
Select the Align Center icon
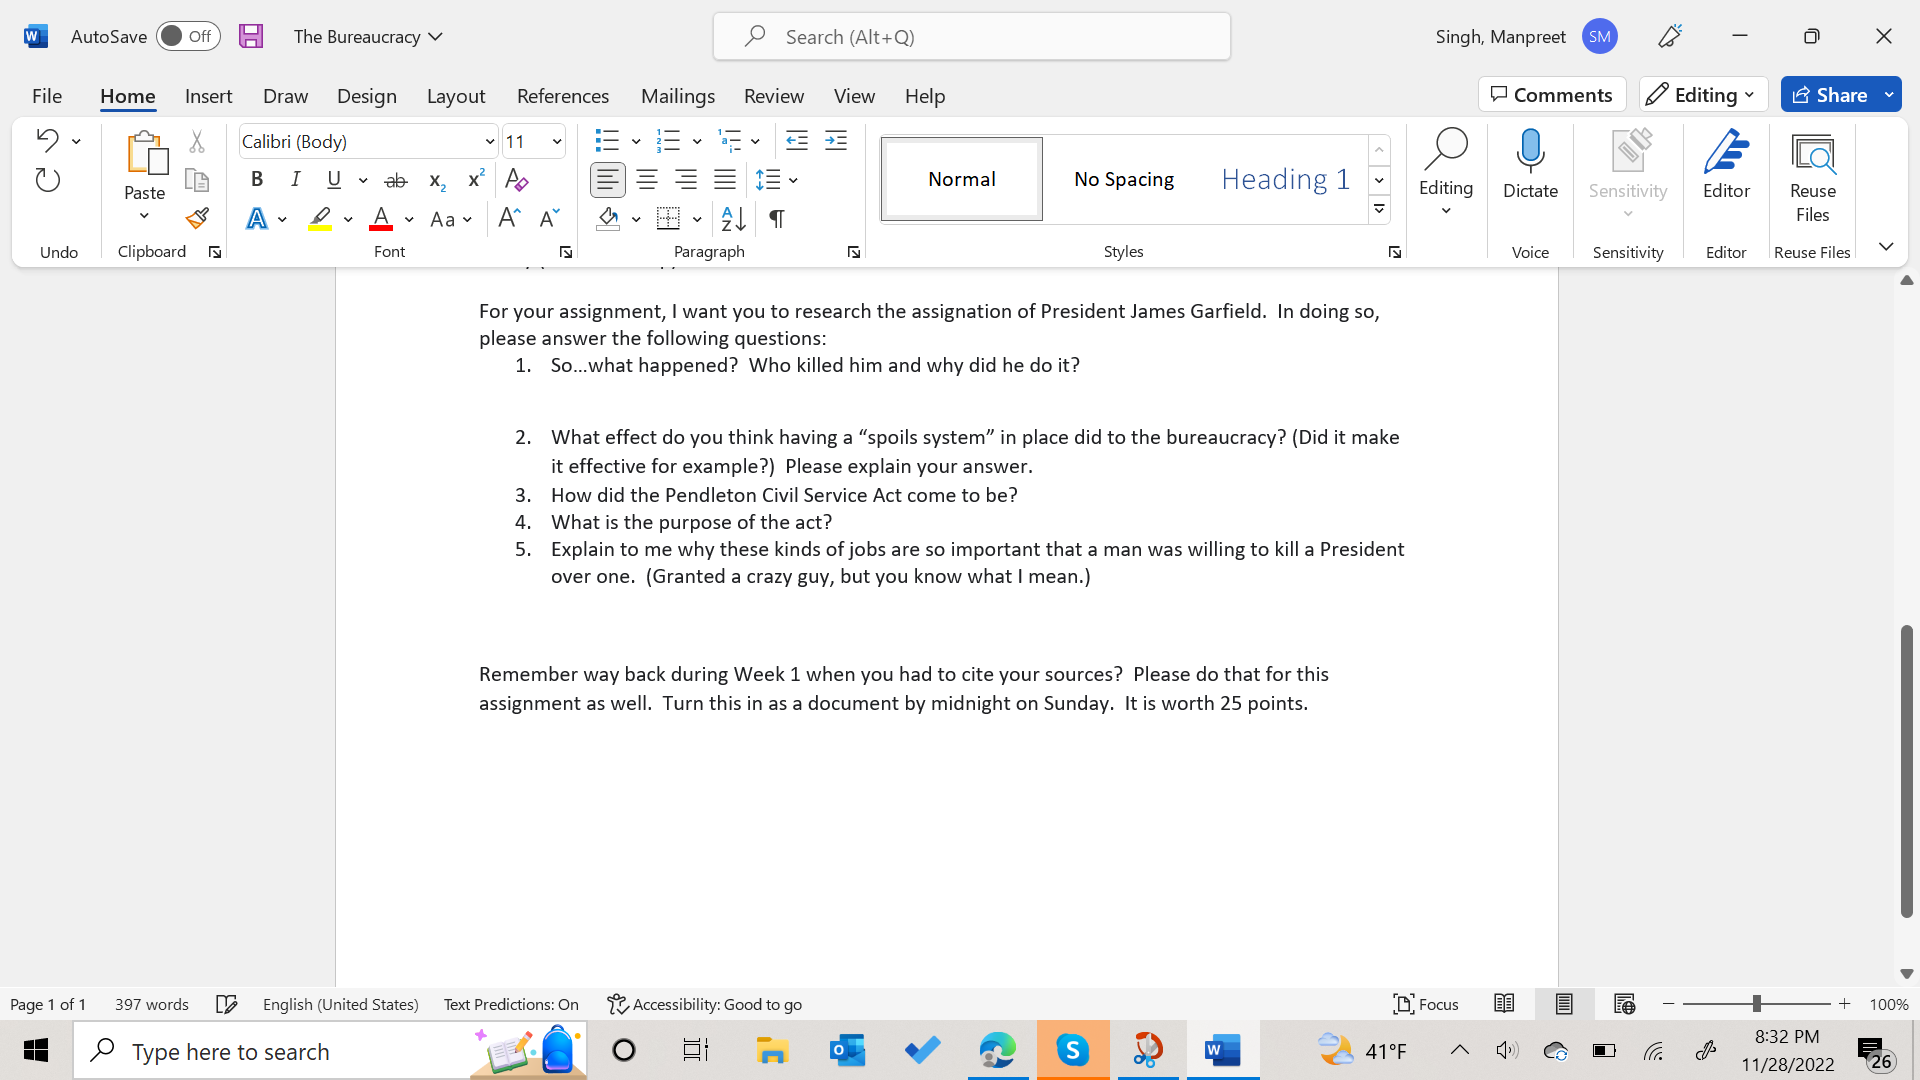pos(646,180)
